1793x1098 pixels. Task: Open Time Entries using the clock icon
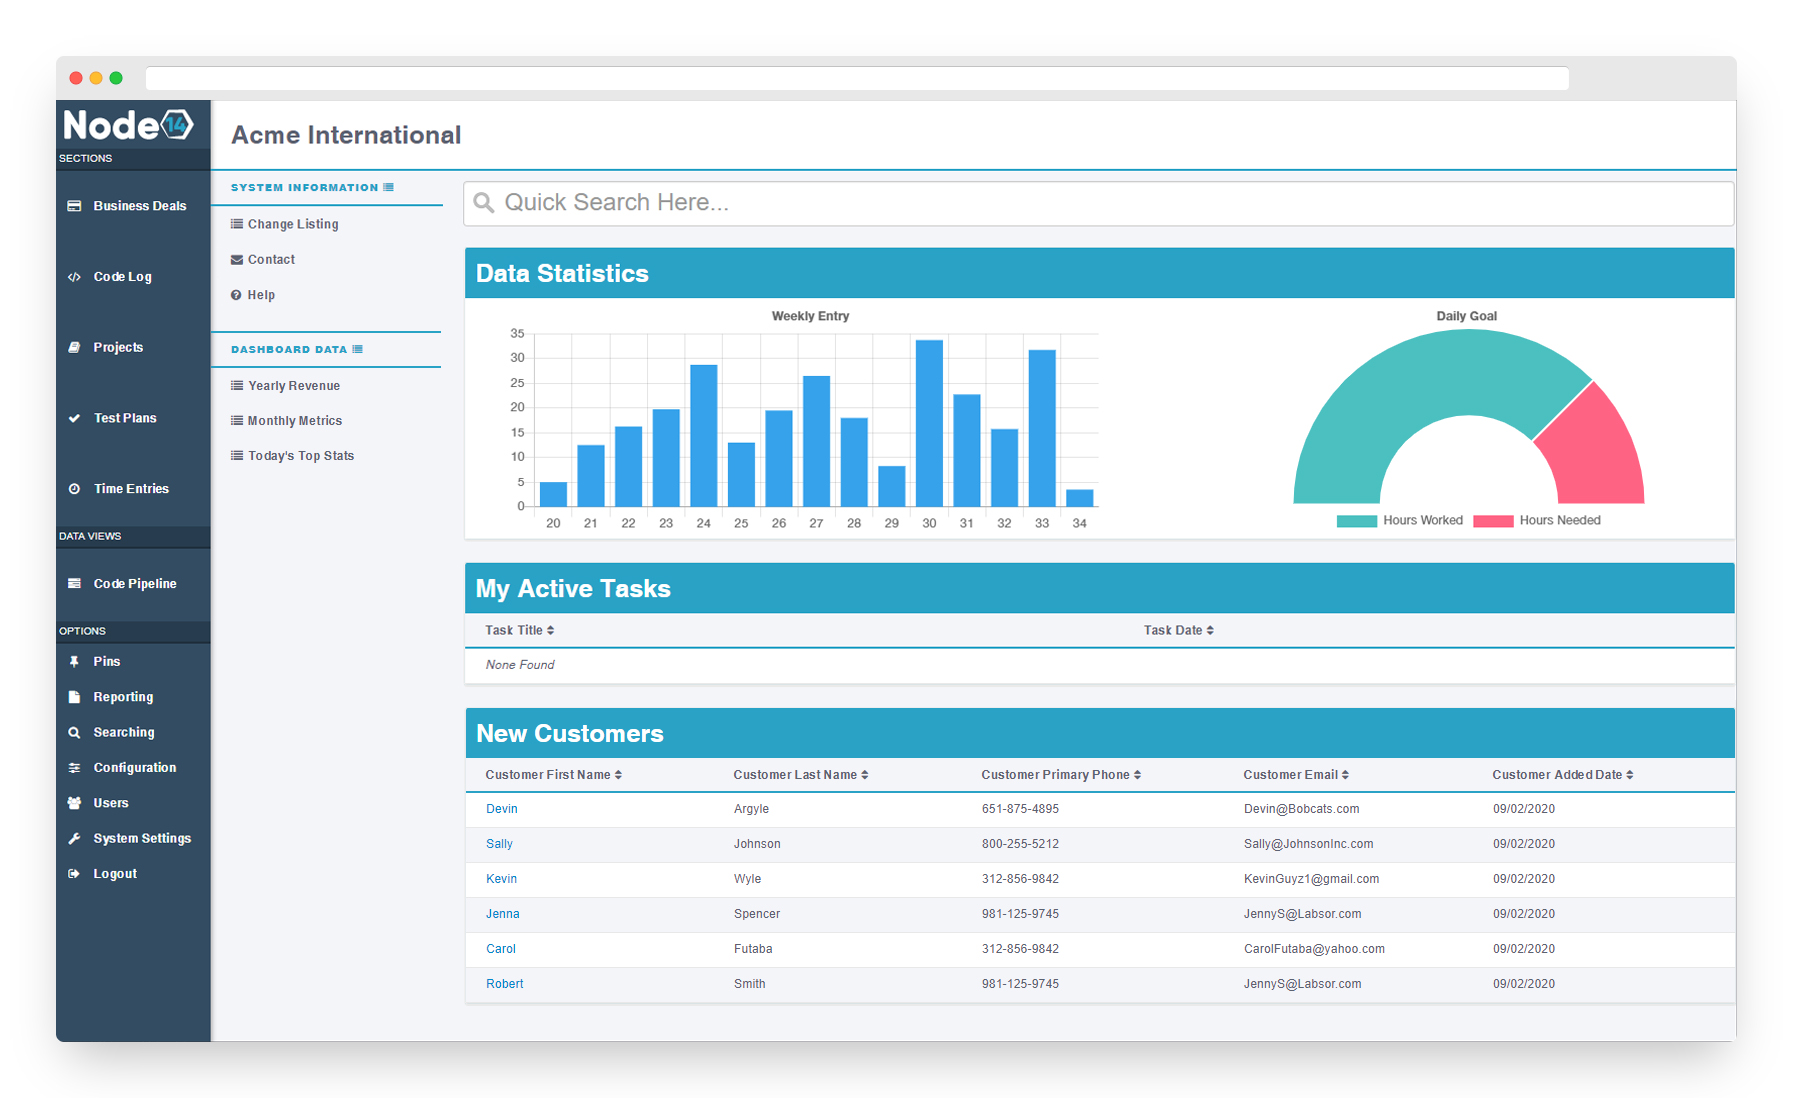click(x=74, y=488)
